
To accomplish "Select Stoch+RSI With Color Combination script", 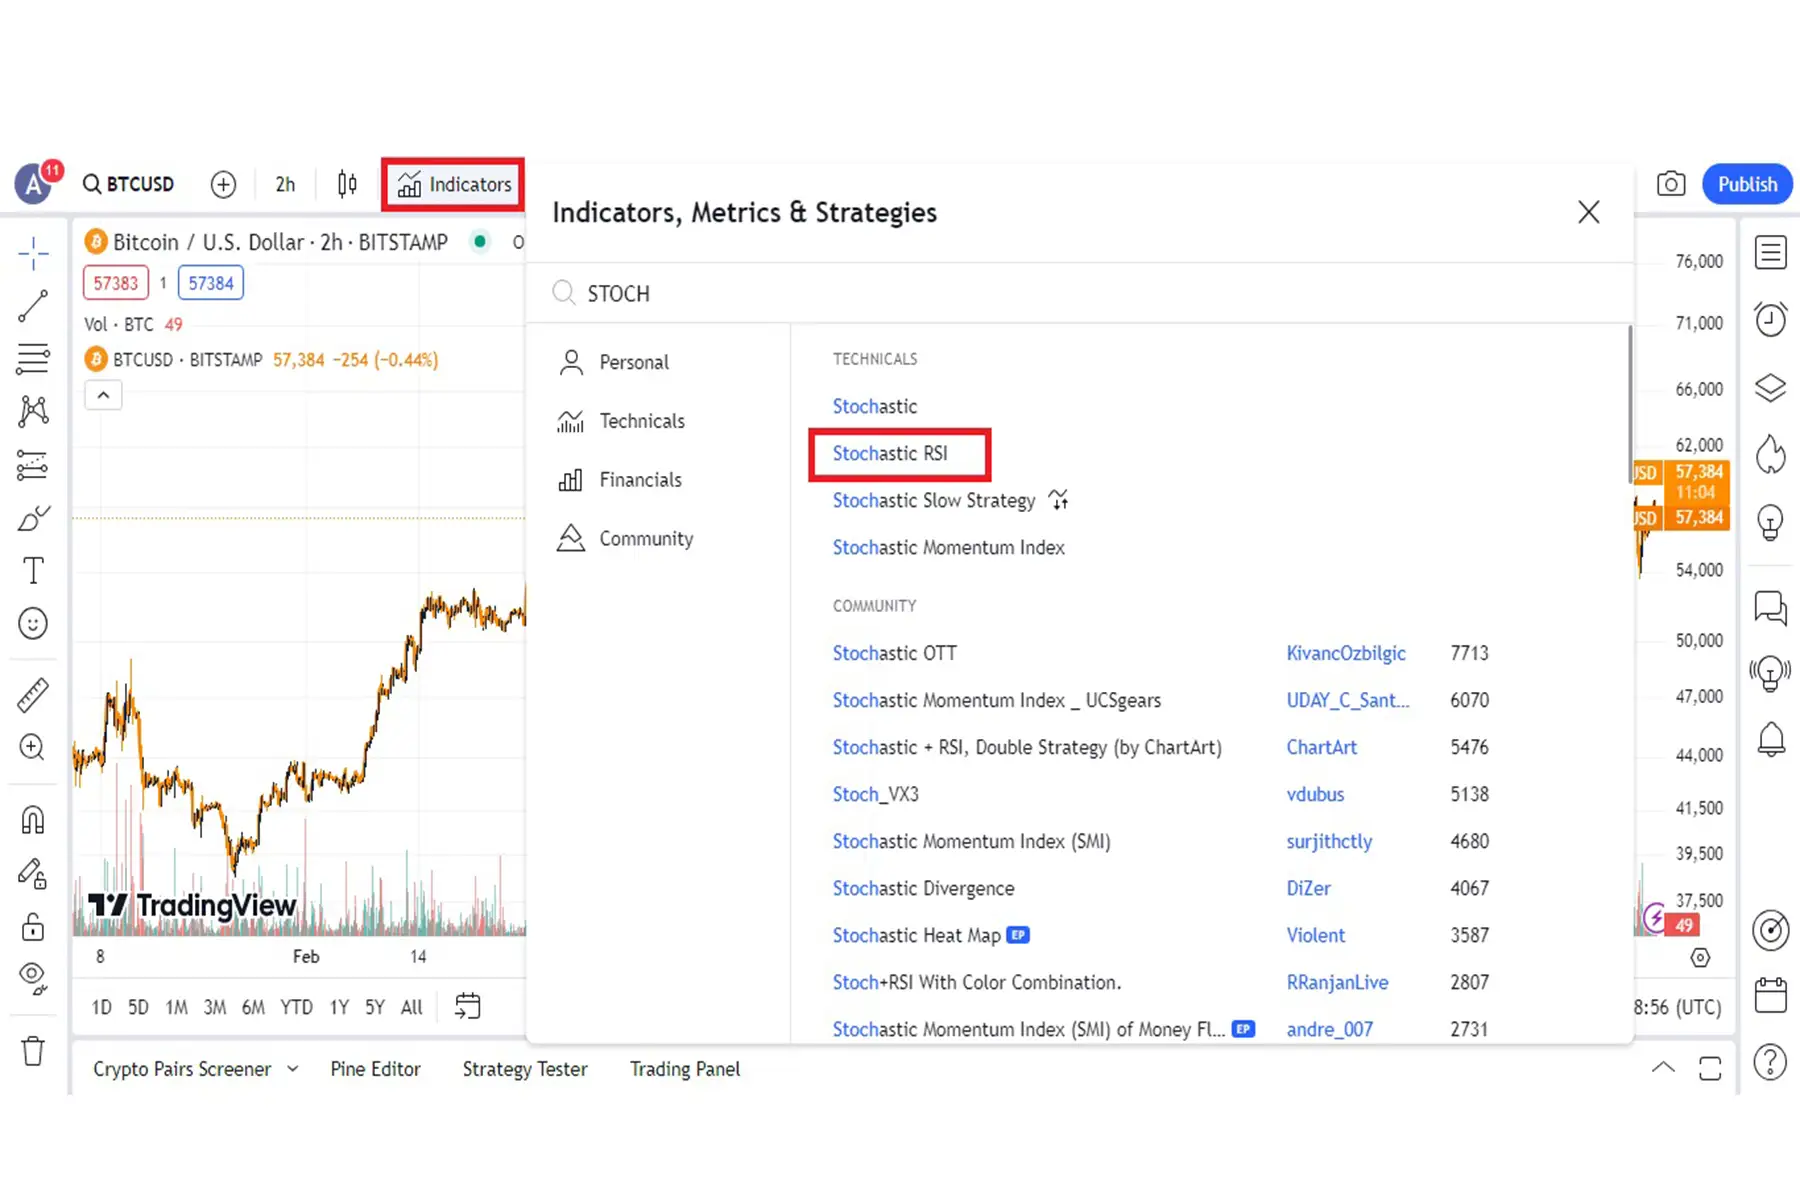I will click(x=977, y=982).
